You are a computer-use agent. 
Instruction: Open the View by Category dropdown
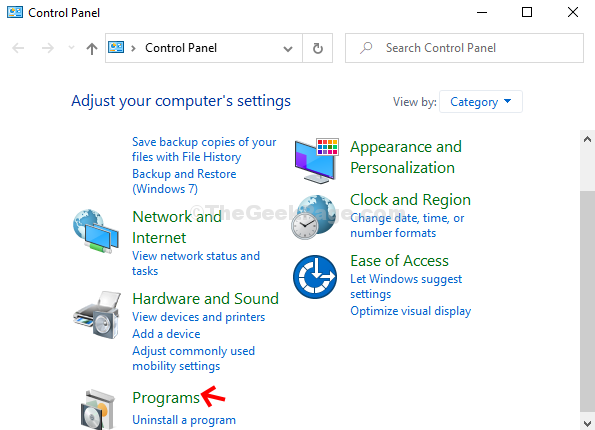480,102
